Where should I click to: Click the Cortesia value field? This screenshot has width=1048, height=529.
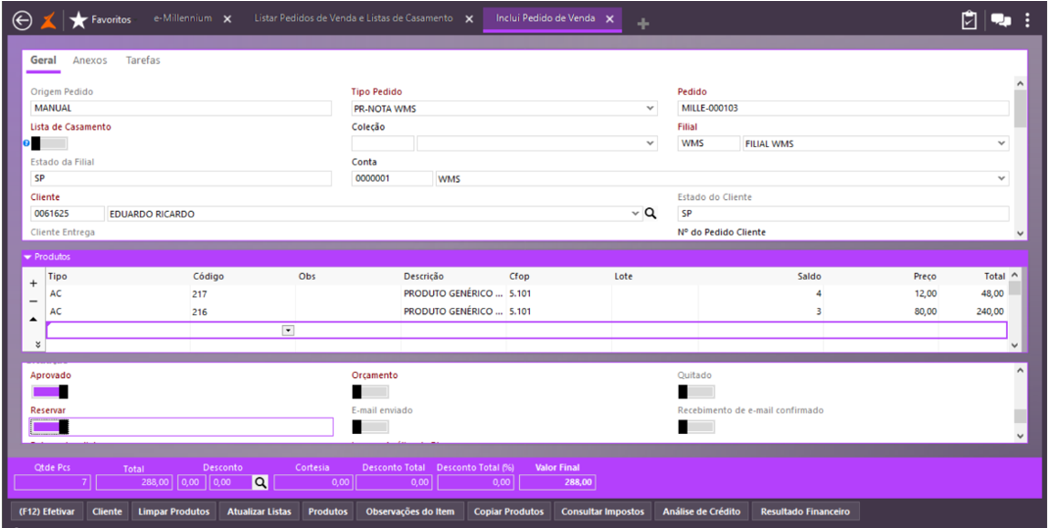(x=313, y=482)
